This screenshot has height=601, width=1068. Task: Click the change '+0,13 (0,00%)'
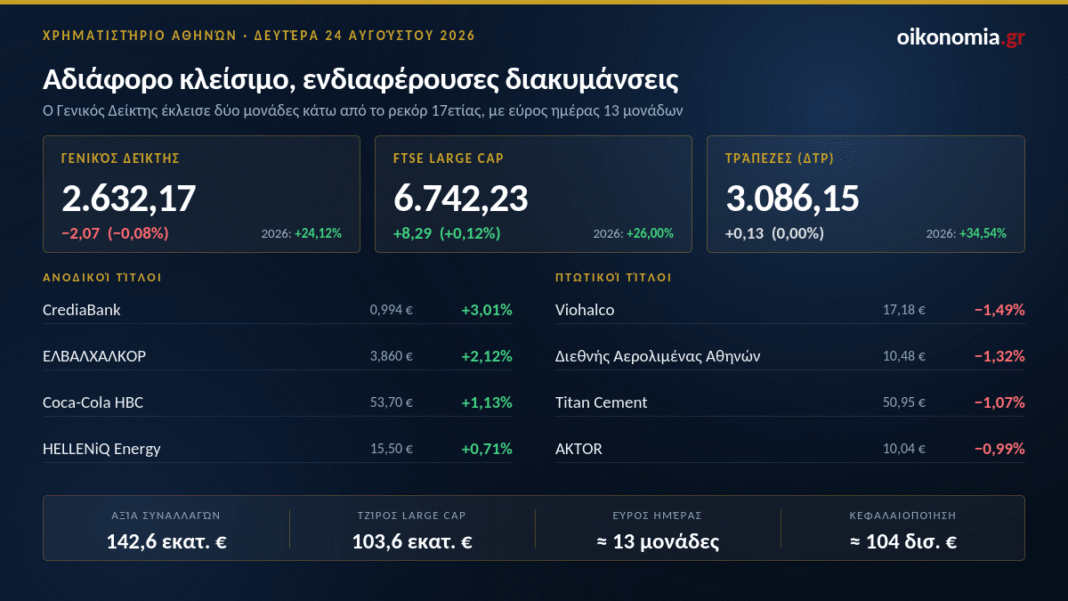pyautogui.click(x=774, y=233)
